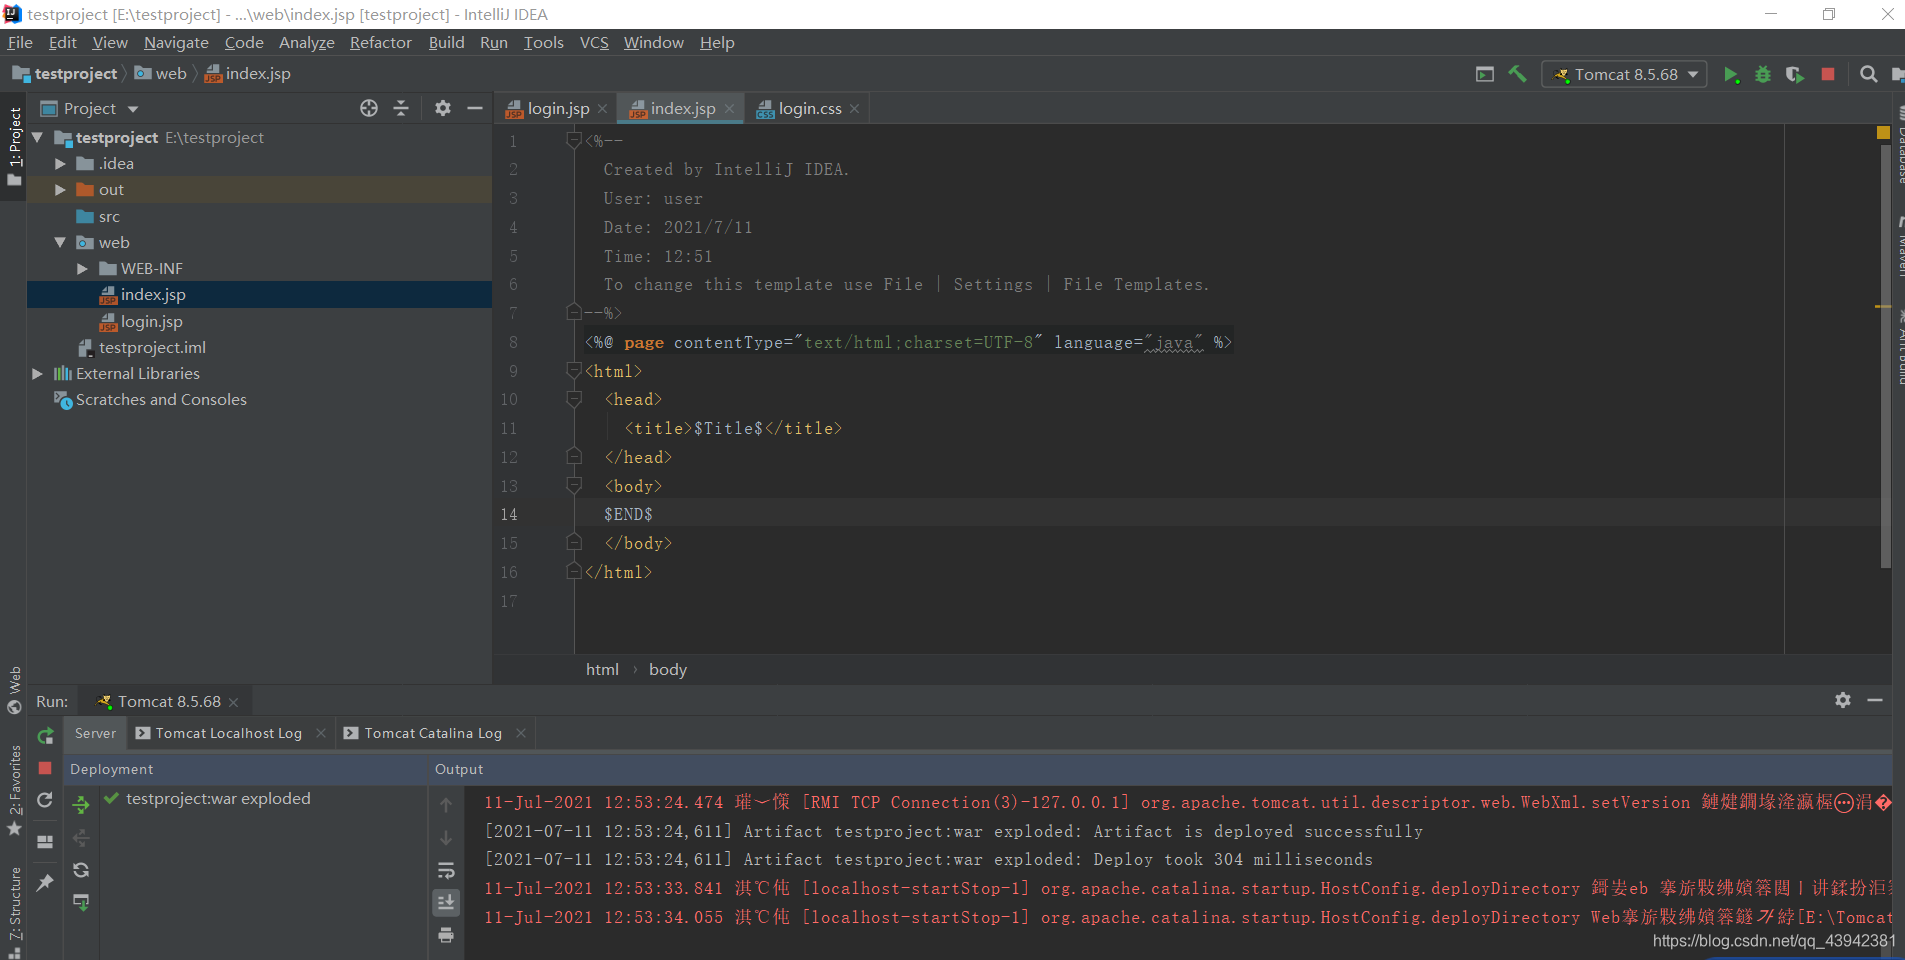Expand the .idea folder
1905x960 pixels.
coord(60,164)
